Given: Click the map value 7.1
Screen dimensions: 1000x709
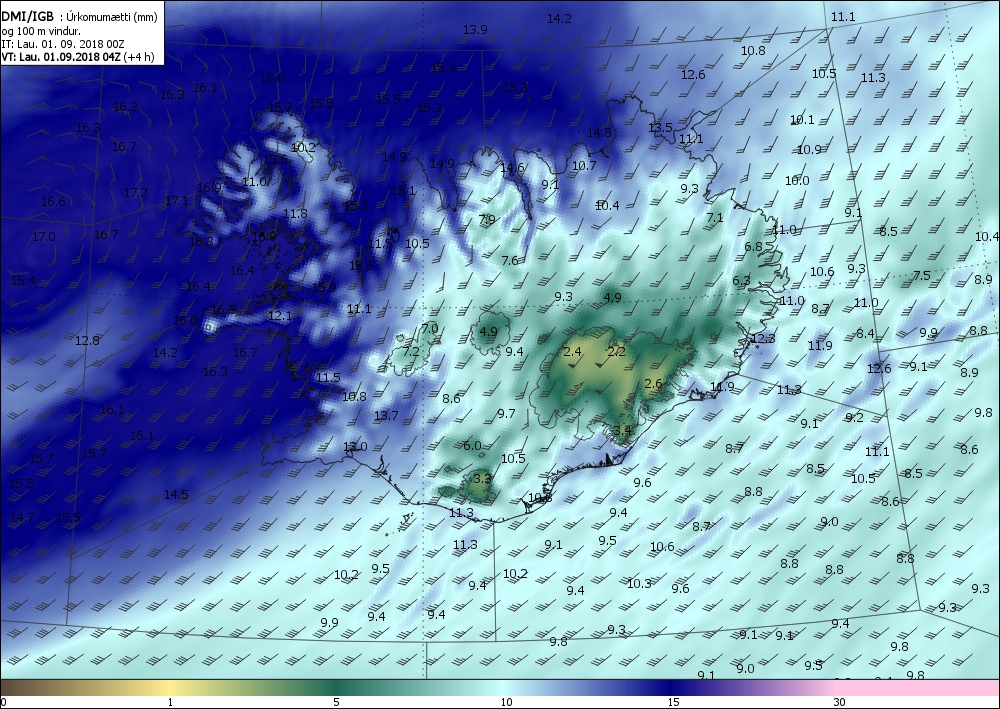Looking at the screenshot, I should point(715,217).
